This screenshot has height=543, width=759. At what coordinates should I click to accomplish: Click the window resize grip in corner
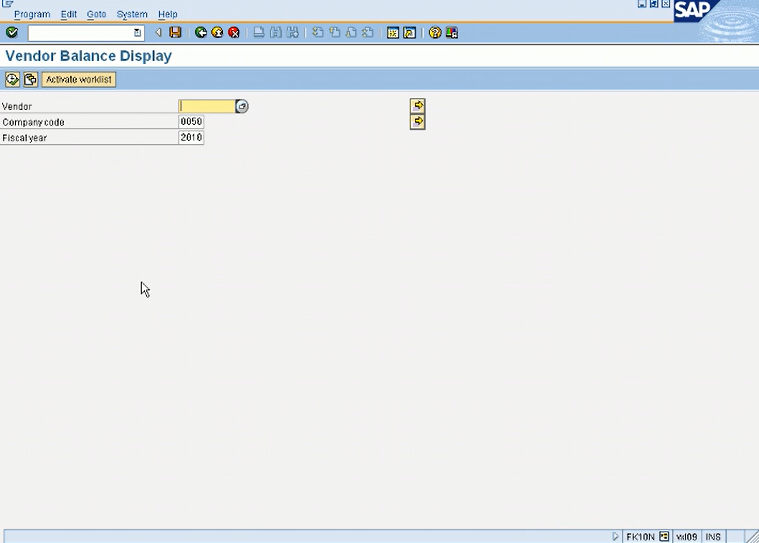[752, 536]
